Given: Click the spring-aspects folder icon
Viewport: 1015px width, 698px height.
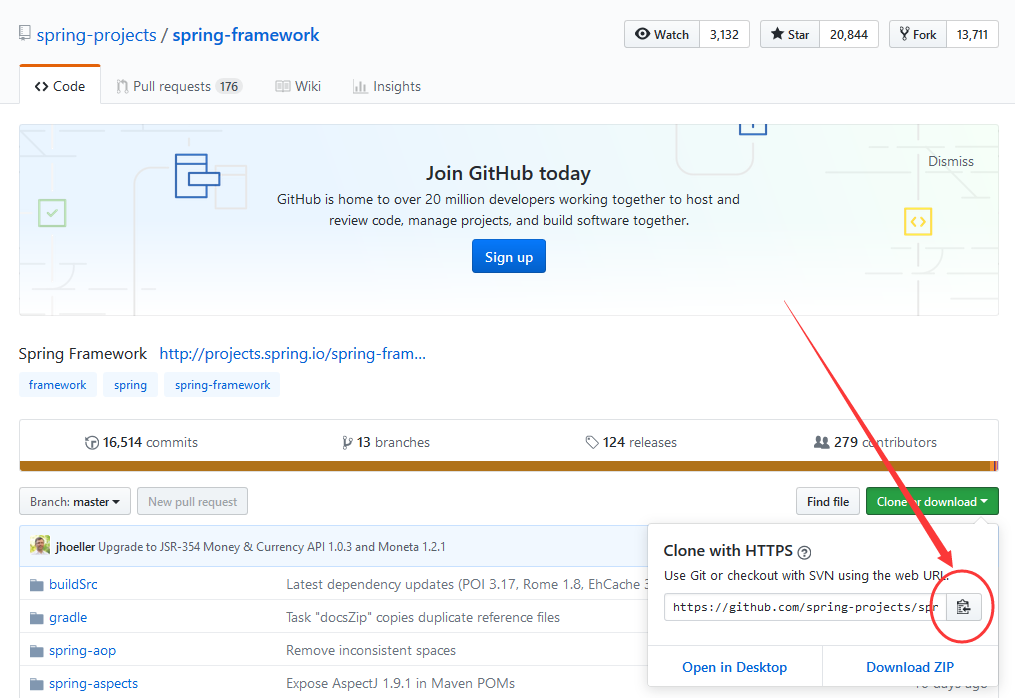Looking at the screenshot, I should tap(37, 684).
